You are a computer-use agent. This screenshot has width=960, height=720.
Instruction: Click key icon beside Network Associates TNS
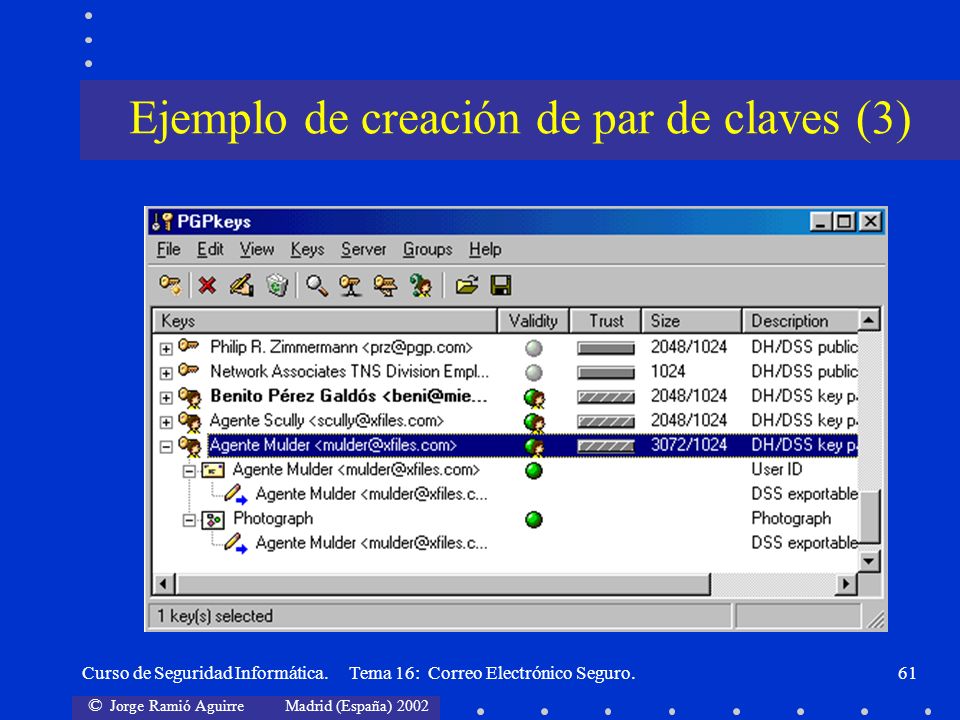189,370
